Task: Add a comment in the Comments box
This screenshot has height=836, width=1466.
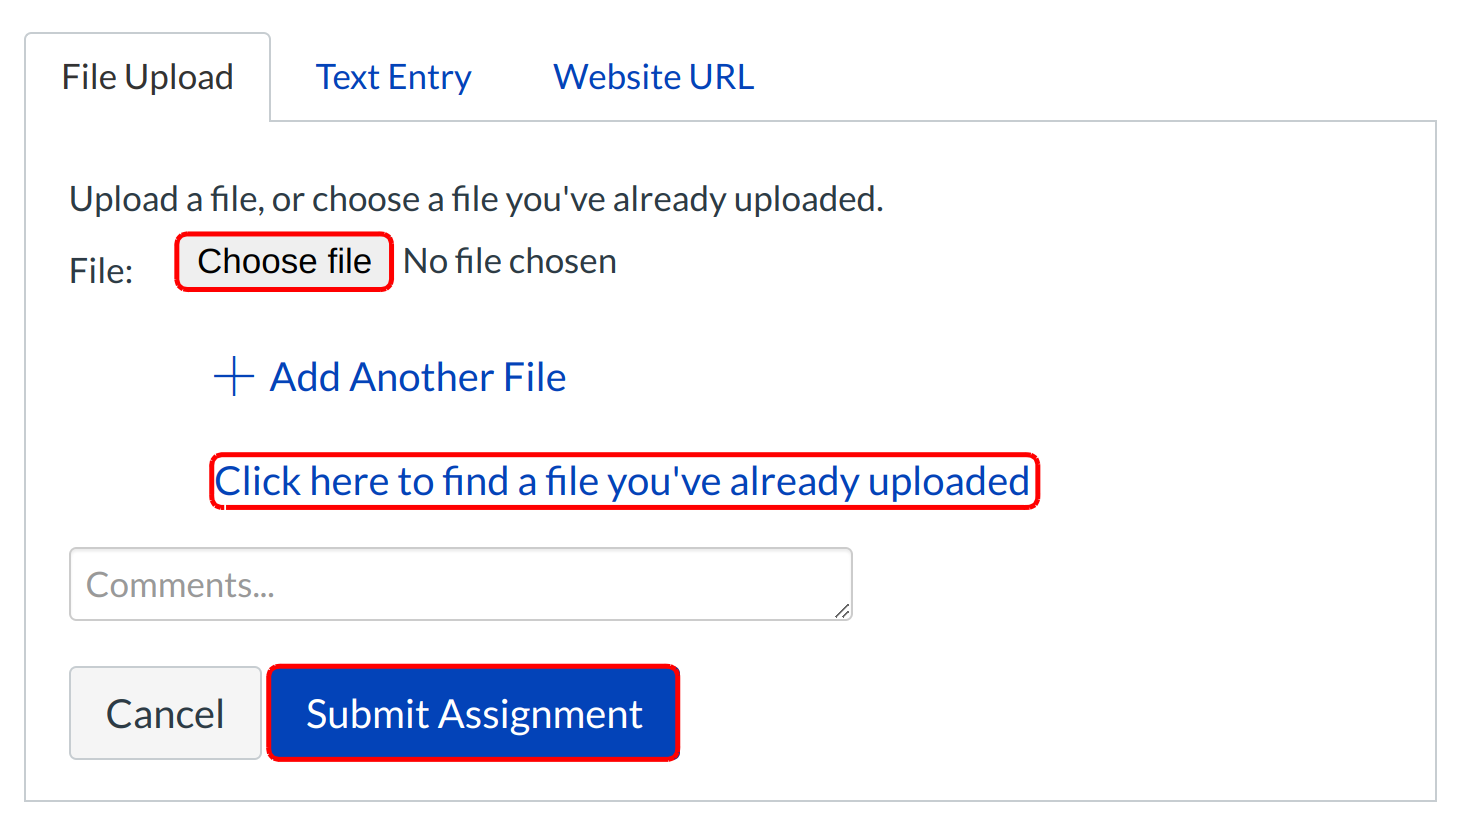Action: click(460, 584)
